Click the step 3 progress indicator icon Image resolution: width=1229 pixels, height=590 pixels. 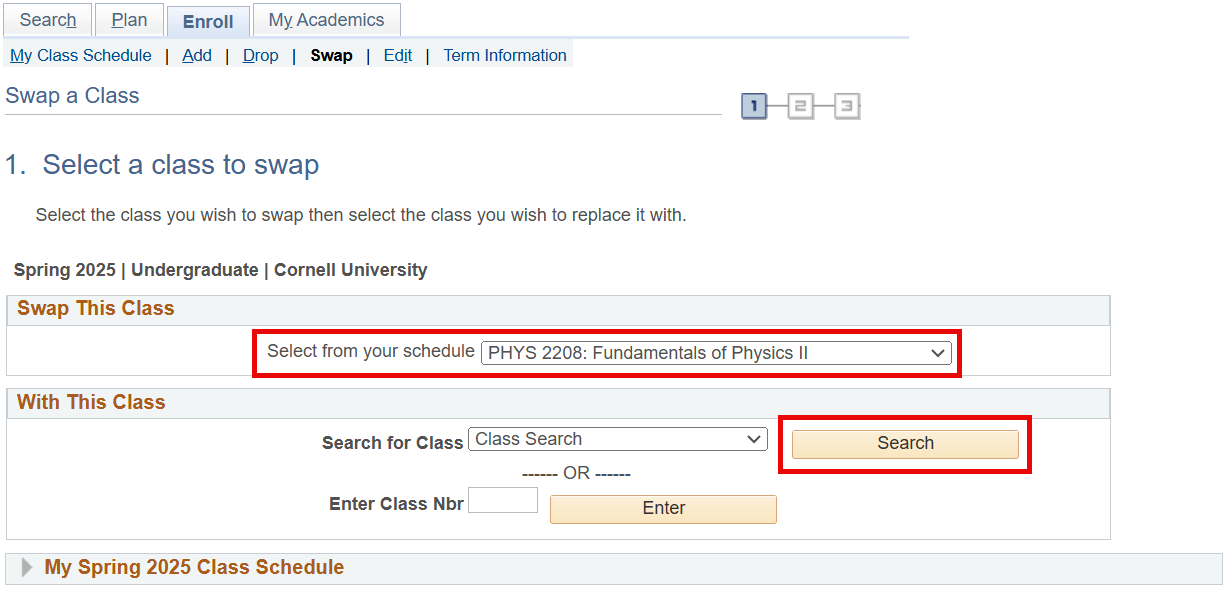(846, 106)
